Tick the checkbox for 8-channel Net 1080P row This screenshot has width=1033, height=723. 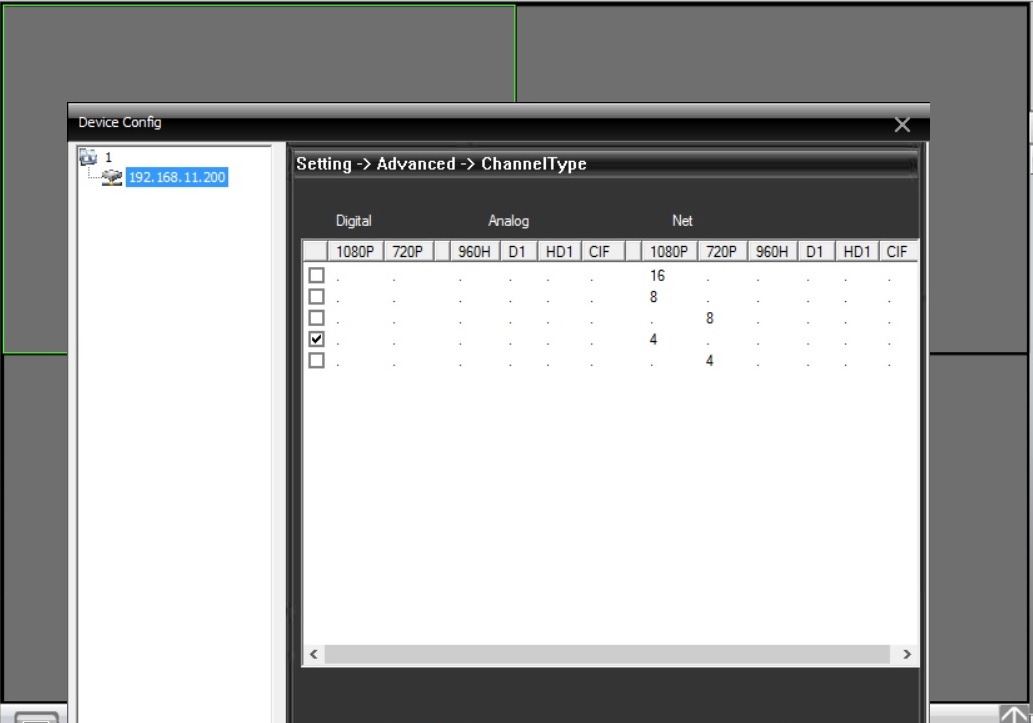pos(317,297)
